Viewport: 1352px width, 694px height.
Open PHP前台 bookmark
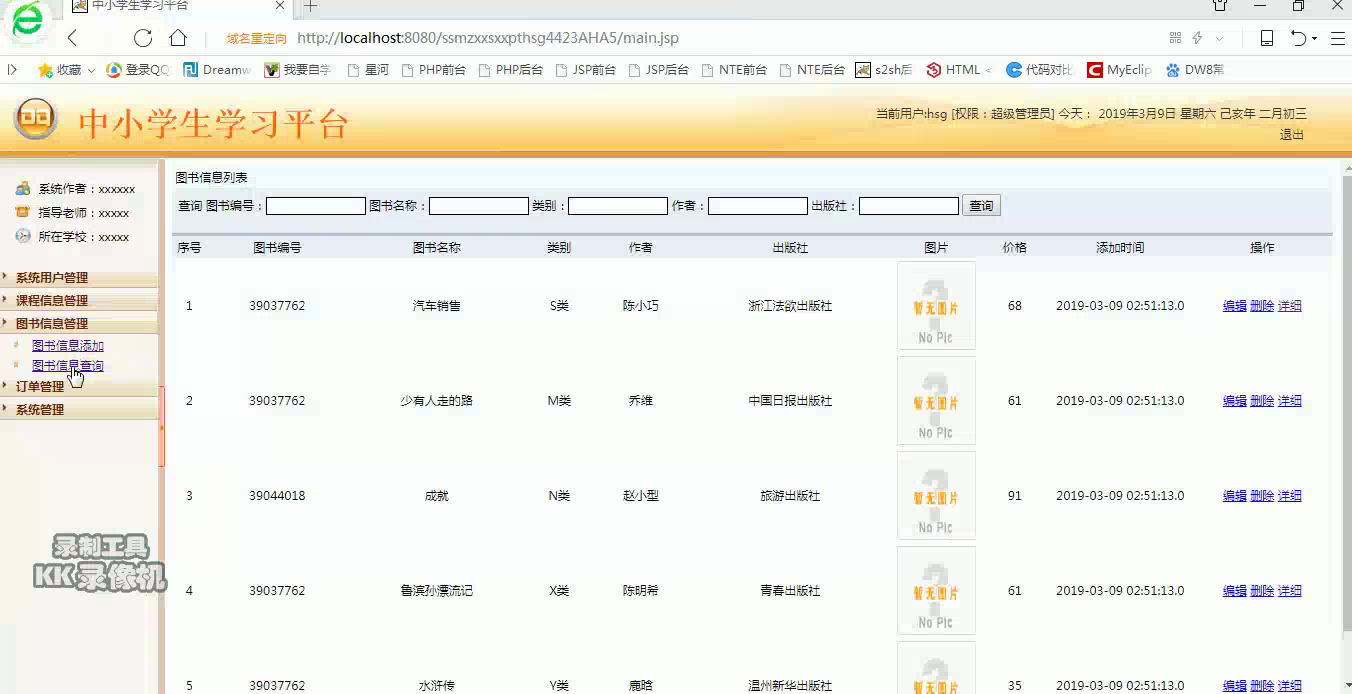[x=433, y=70]
